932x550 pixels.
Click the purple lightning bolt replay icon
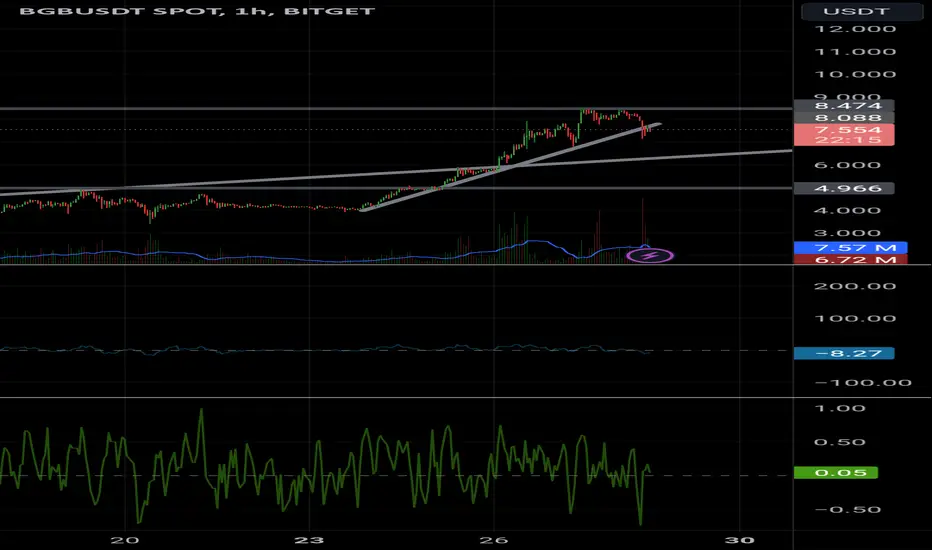650,256
